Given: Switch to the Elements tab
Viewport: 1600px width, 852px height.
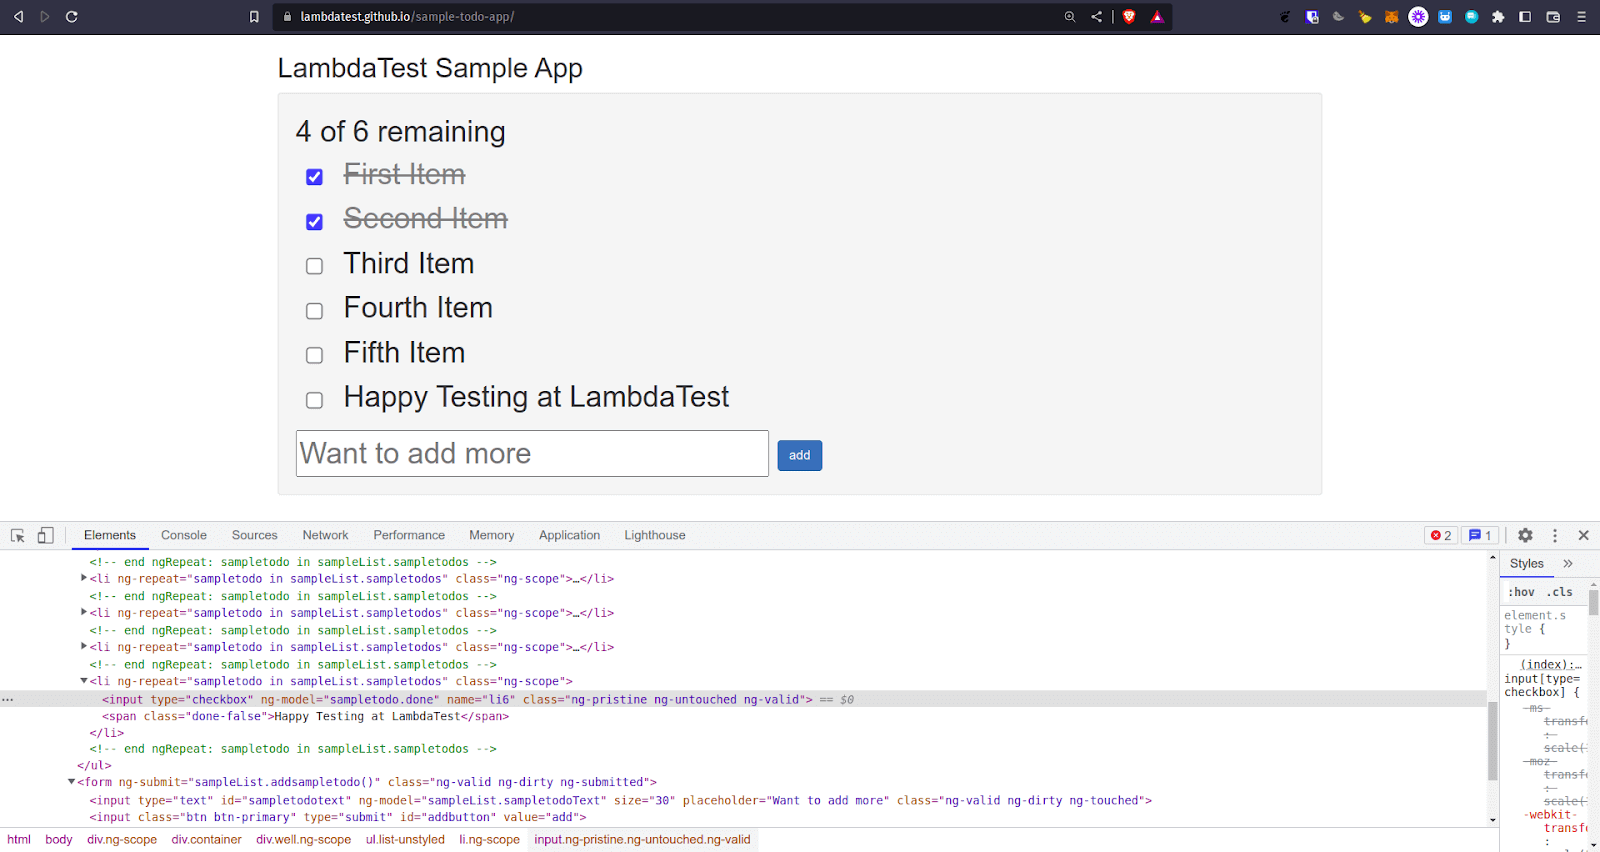Looking at the screenshot, I should tap(110, 536).
